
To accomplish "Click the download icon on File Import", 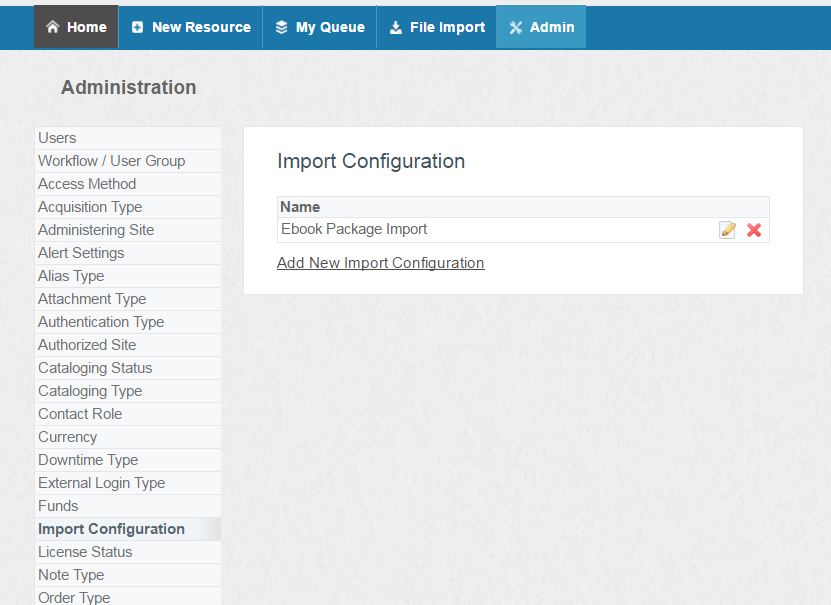I will tap(395, 28).
